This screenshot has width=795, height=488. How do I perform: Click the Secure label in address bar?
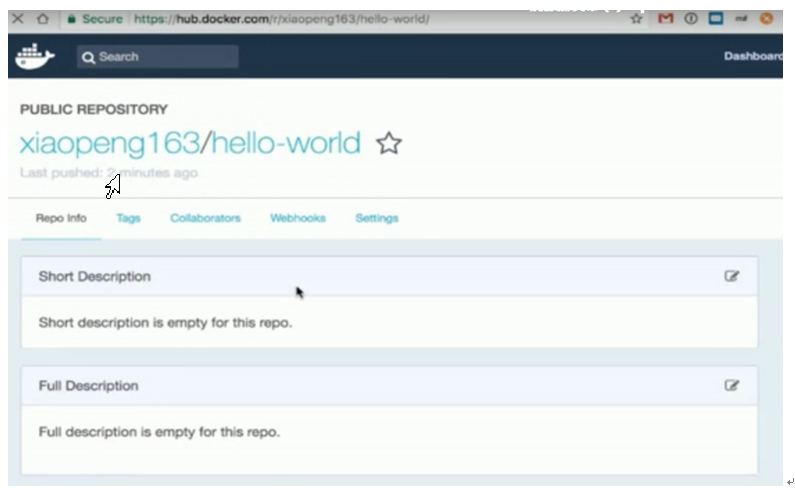click(102, 19)
